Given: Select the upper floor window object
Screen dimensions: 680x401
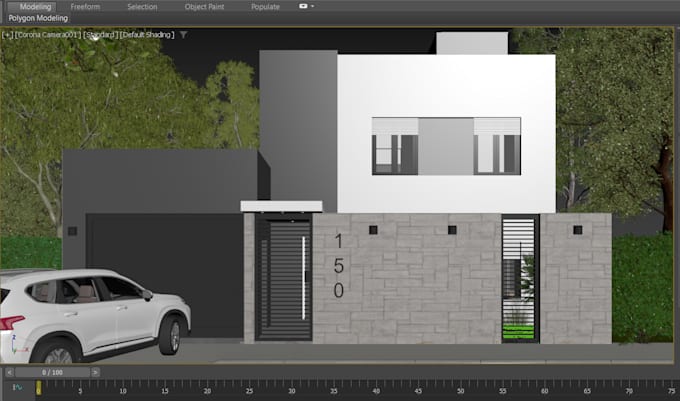Looking at the screenshot, I should (x=446, y=146).
